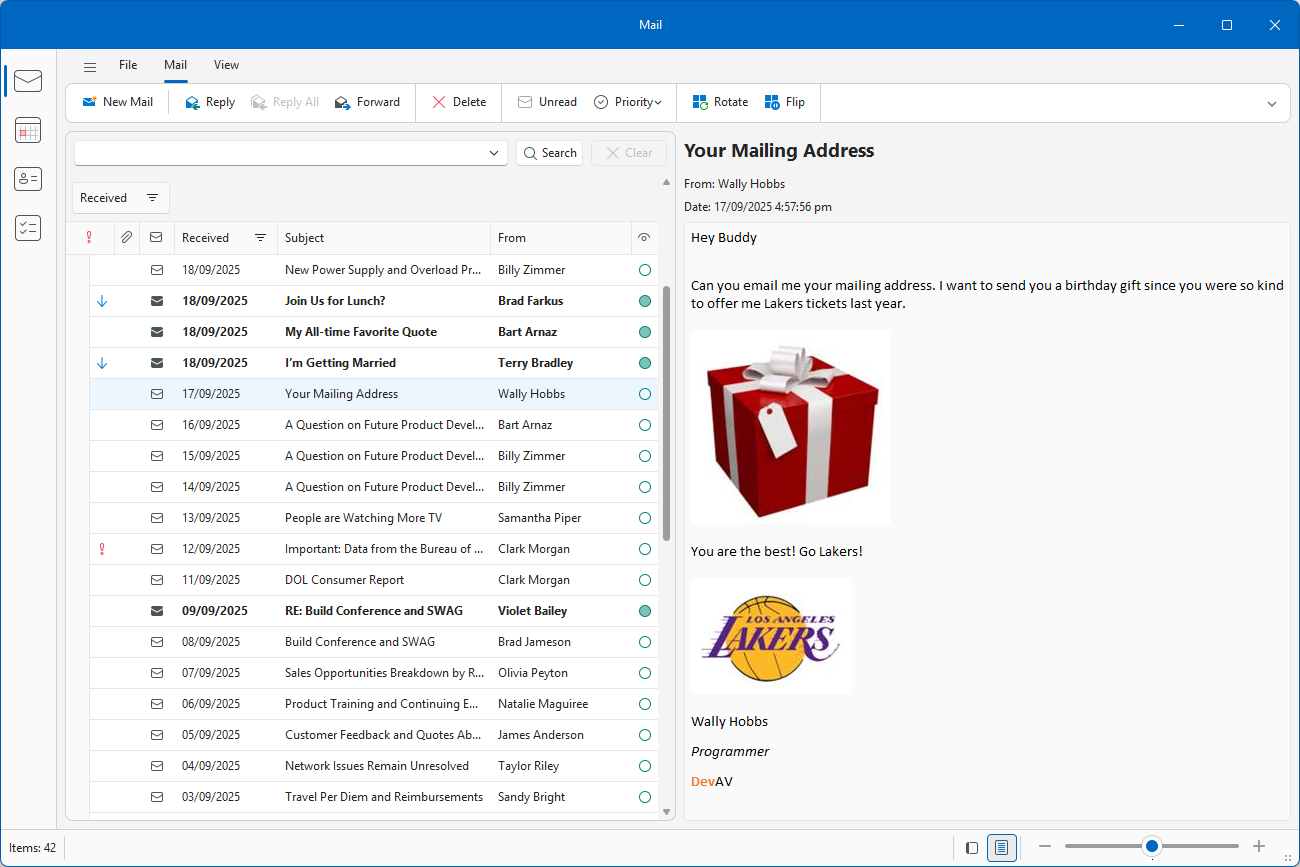Open filter on Received column header

coord(261,238)
